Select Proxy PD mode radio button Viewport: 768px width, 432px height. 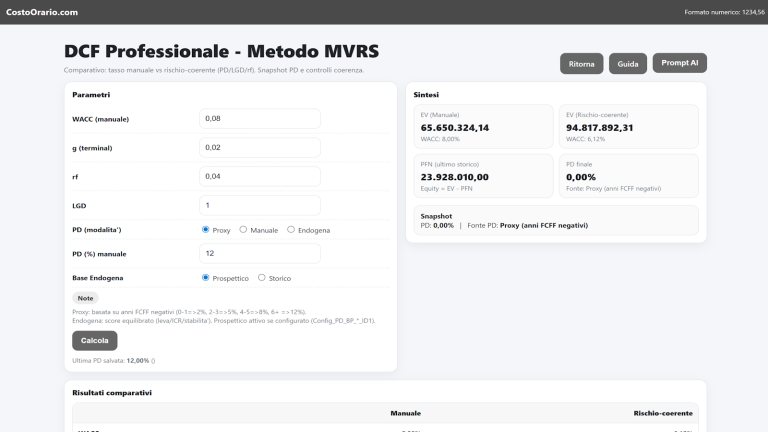click(206, 230)
